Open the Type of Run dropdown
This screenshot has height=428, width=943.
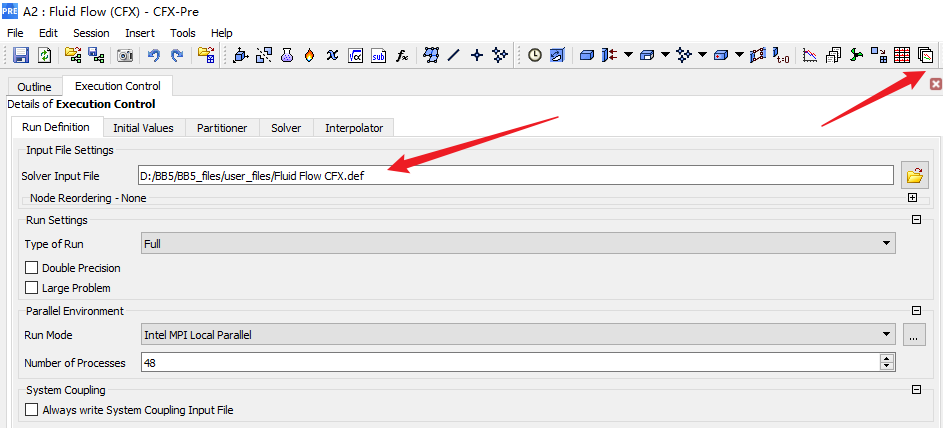point(518,243)
